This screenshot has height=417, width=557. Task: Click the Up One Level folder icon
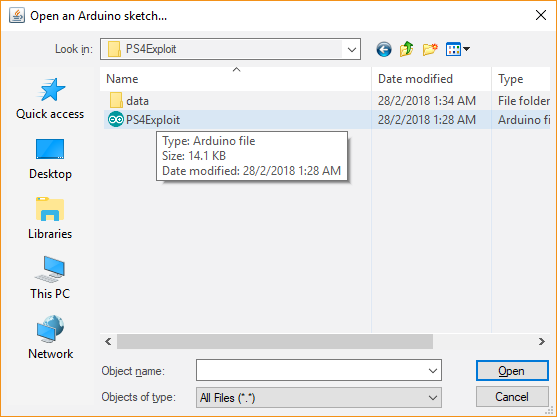point(407,49)
